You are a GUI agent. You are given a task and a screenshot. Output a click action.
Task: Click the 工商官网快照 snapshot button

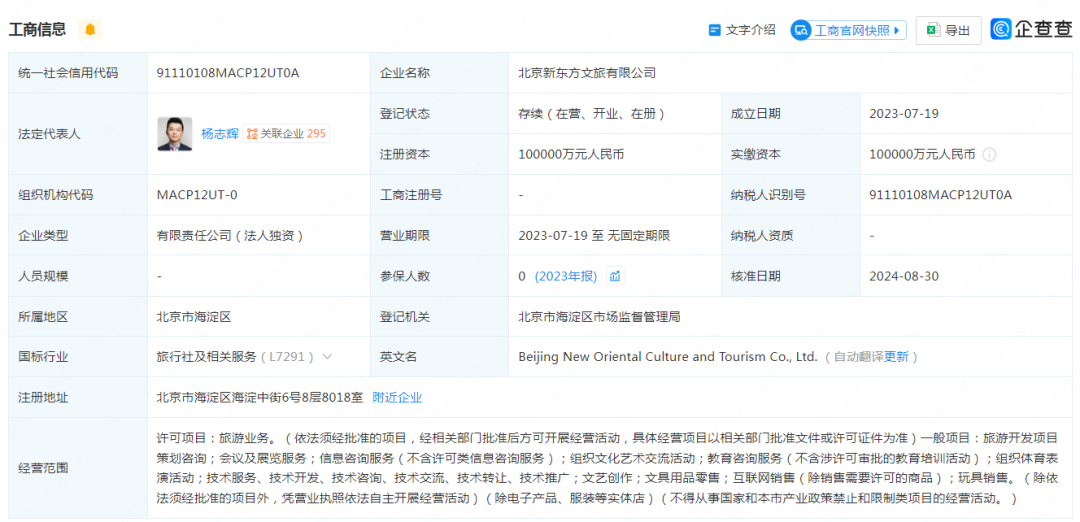[x=851, y=30]
